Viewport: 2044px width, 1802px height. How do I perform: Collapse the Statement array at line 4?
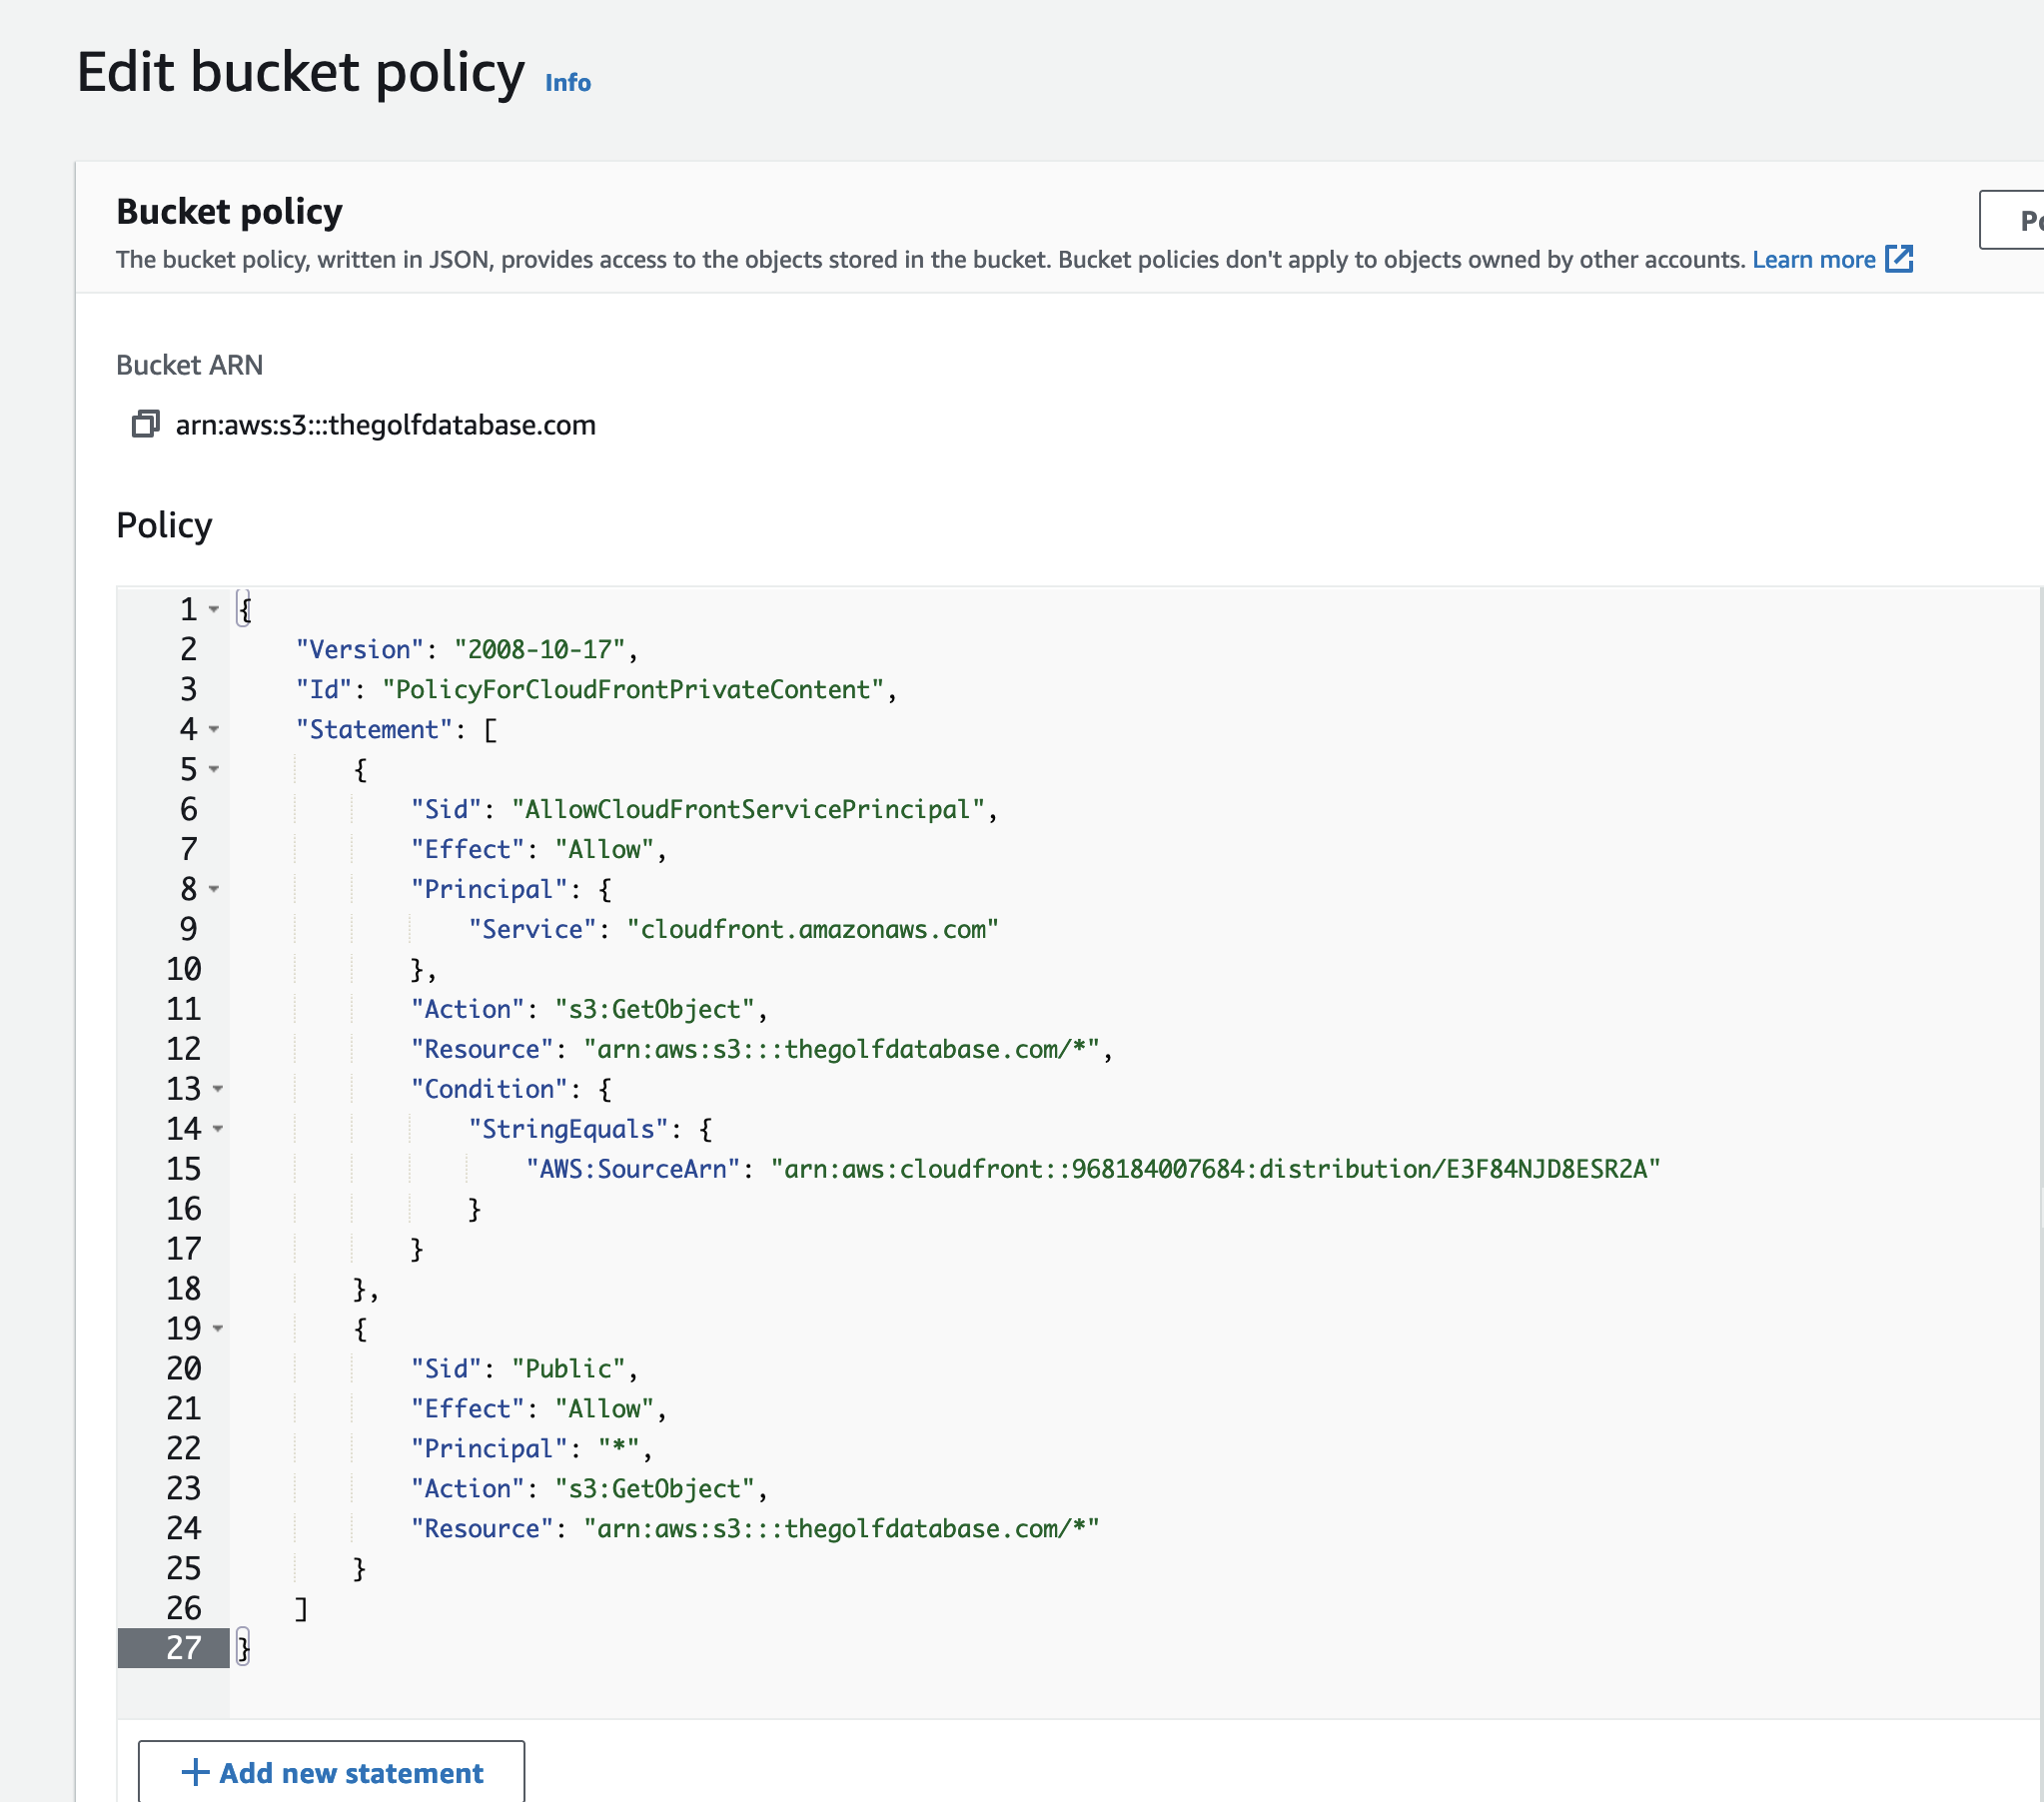[214, 729]
